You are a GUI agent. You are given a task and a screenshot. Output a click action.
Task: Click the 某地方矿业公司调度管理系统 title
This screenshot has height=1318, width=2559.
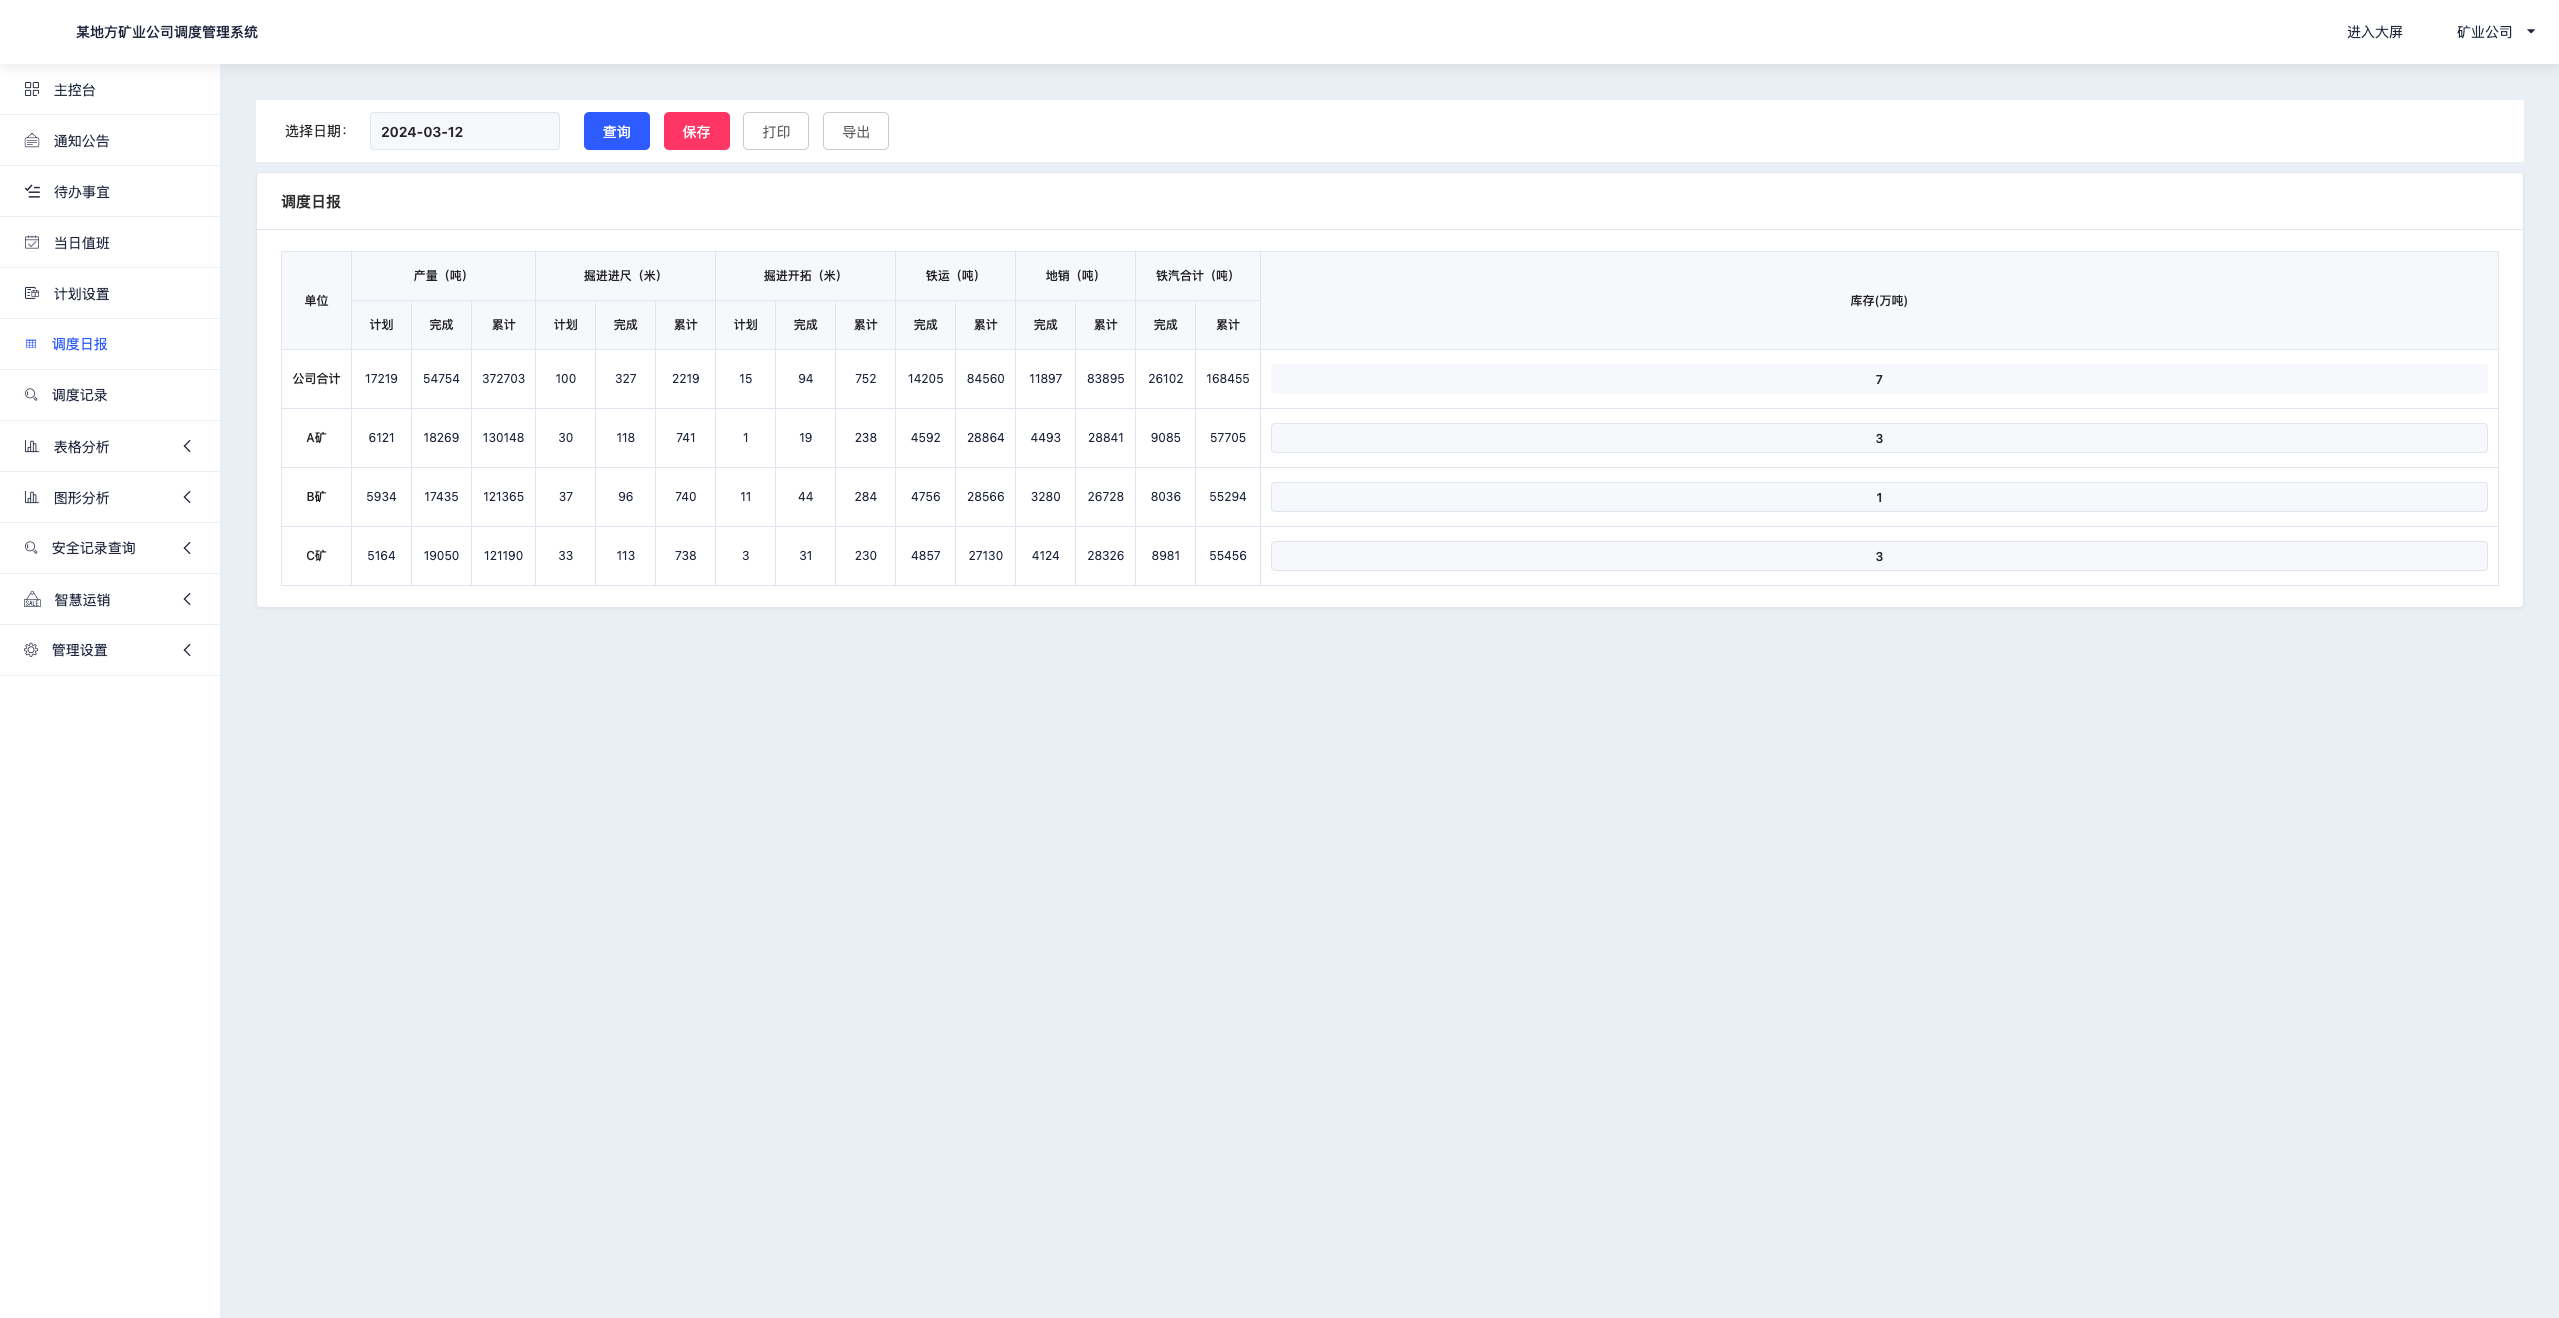coord(167,32)
